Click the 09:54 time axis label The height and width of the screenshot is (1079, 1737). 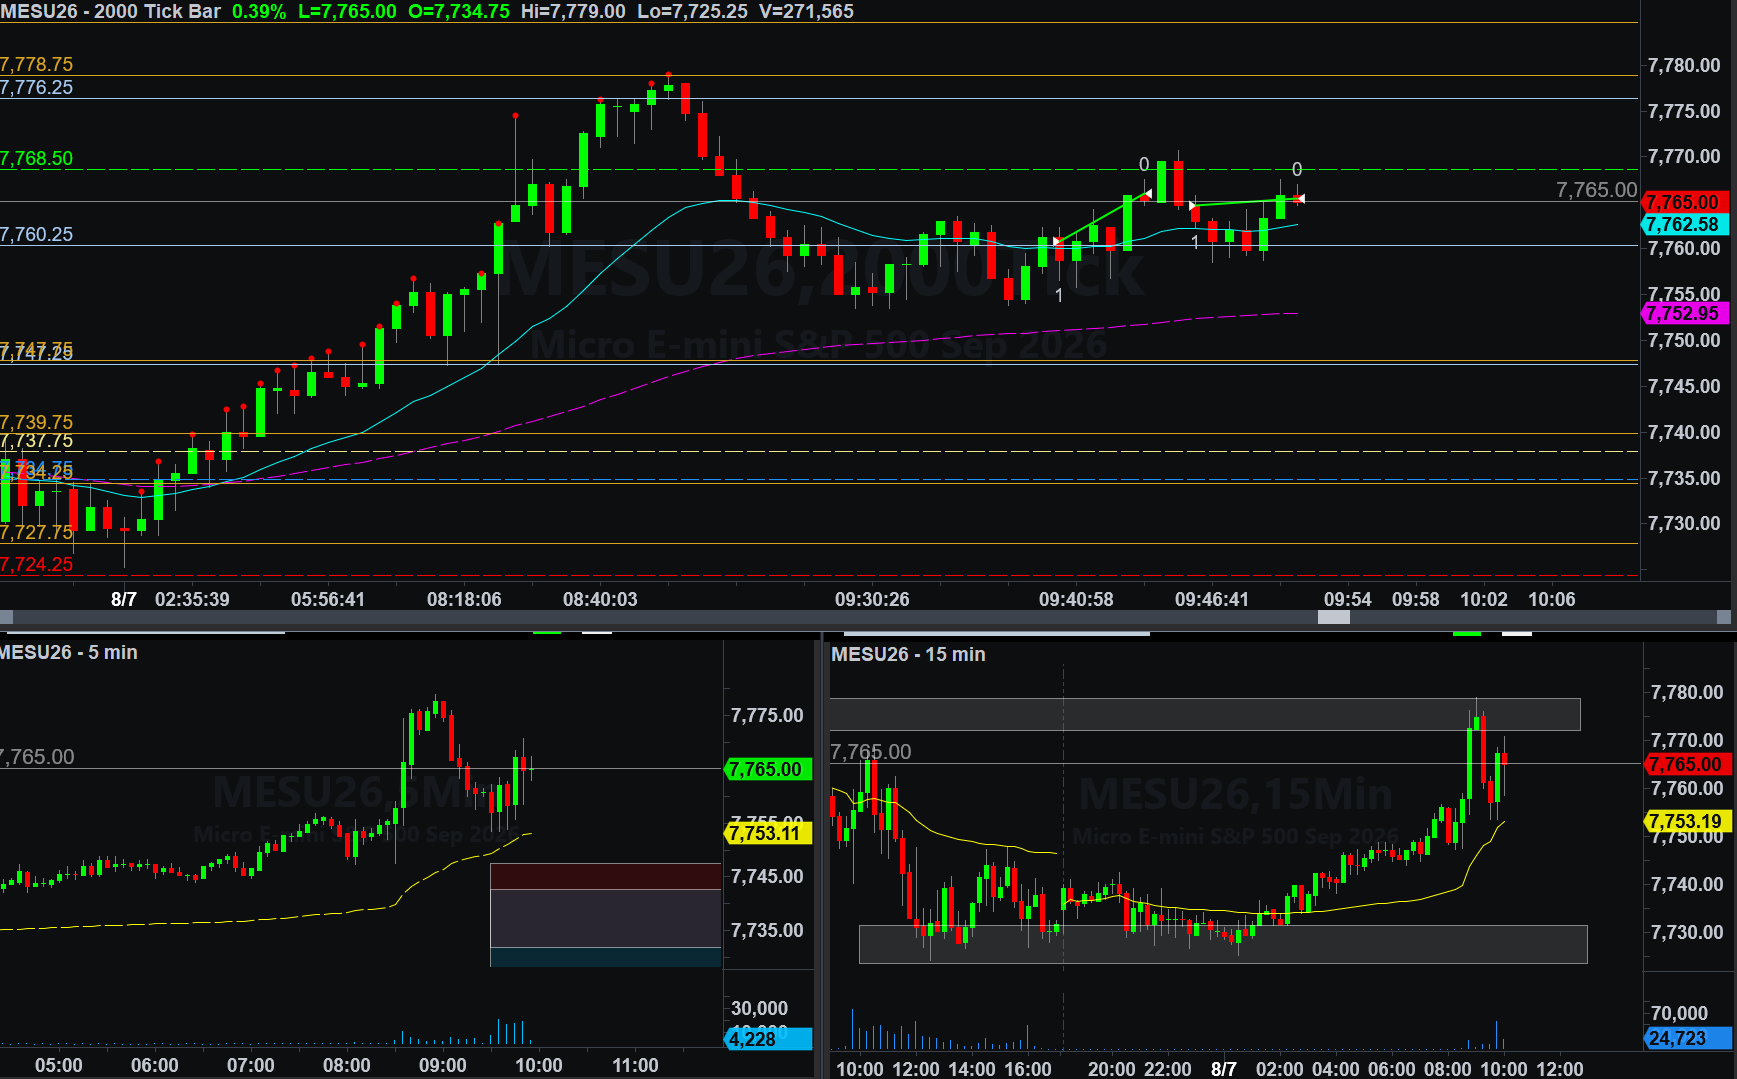click(1348, 599)
